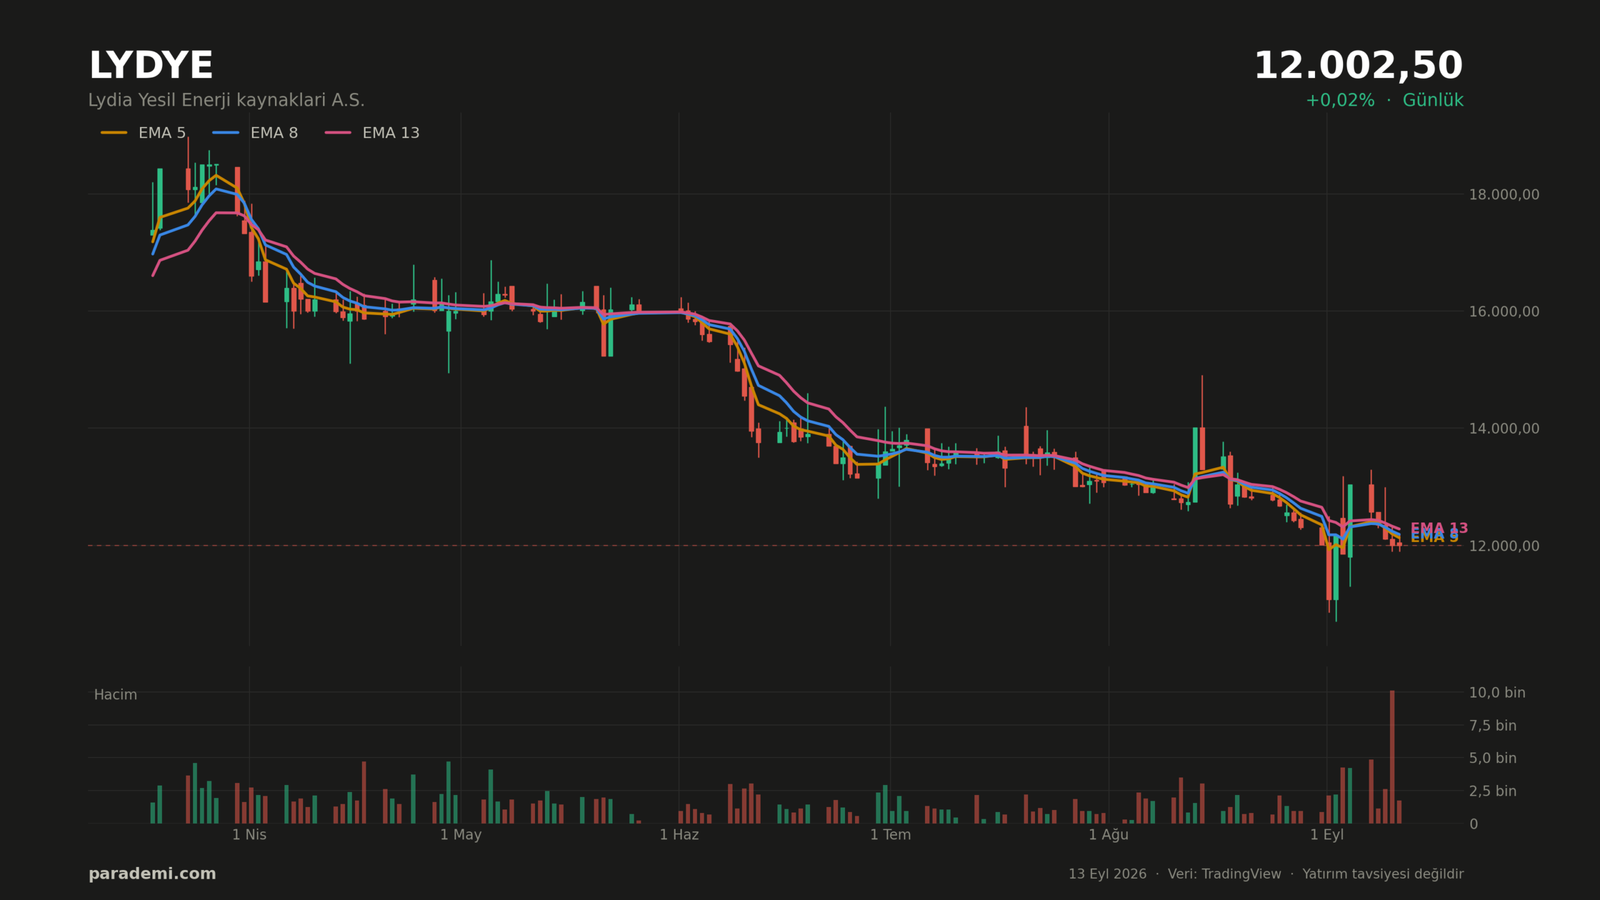Click the company name Lydia Yesil Enerji kaynaklari A.S.
The height and width of the screenshot is (900, 1600).
tap(226, 101)
